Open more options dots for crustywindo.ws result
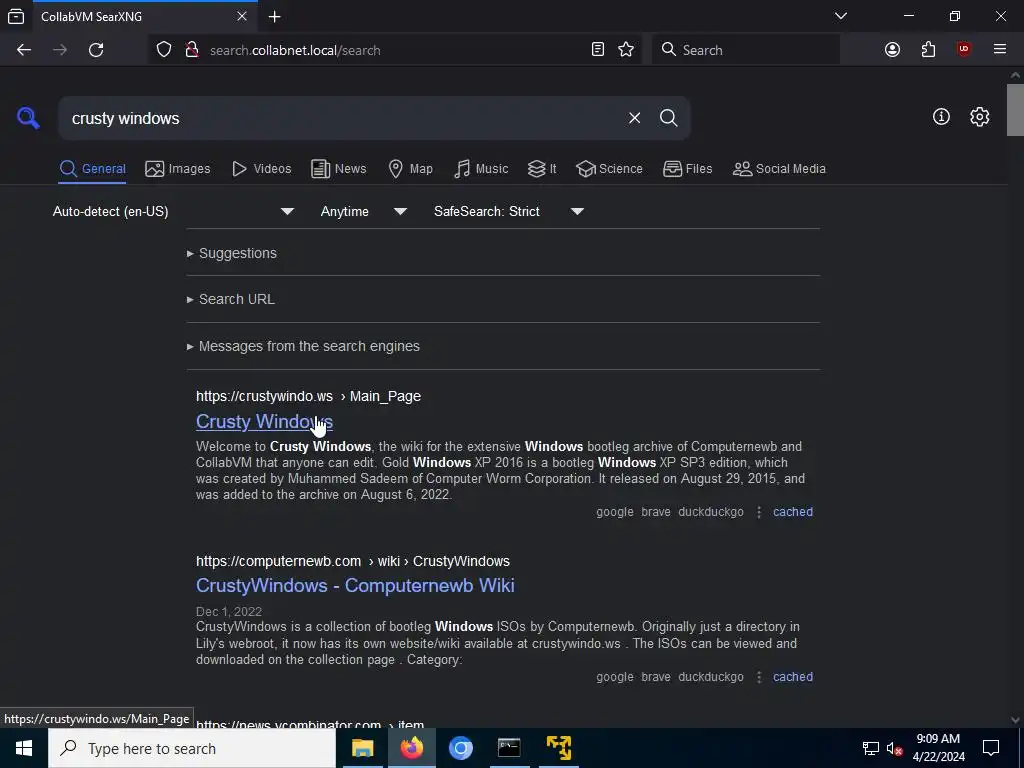This screenshot has height=768, width=1024. tap(758, 512)
